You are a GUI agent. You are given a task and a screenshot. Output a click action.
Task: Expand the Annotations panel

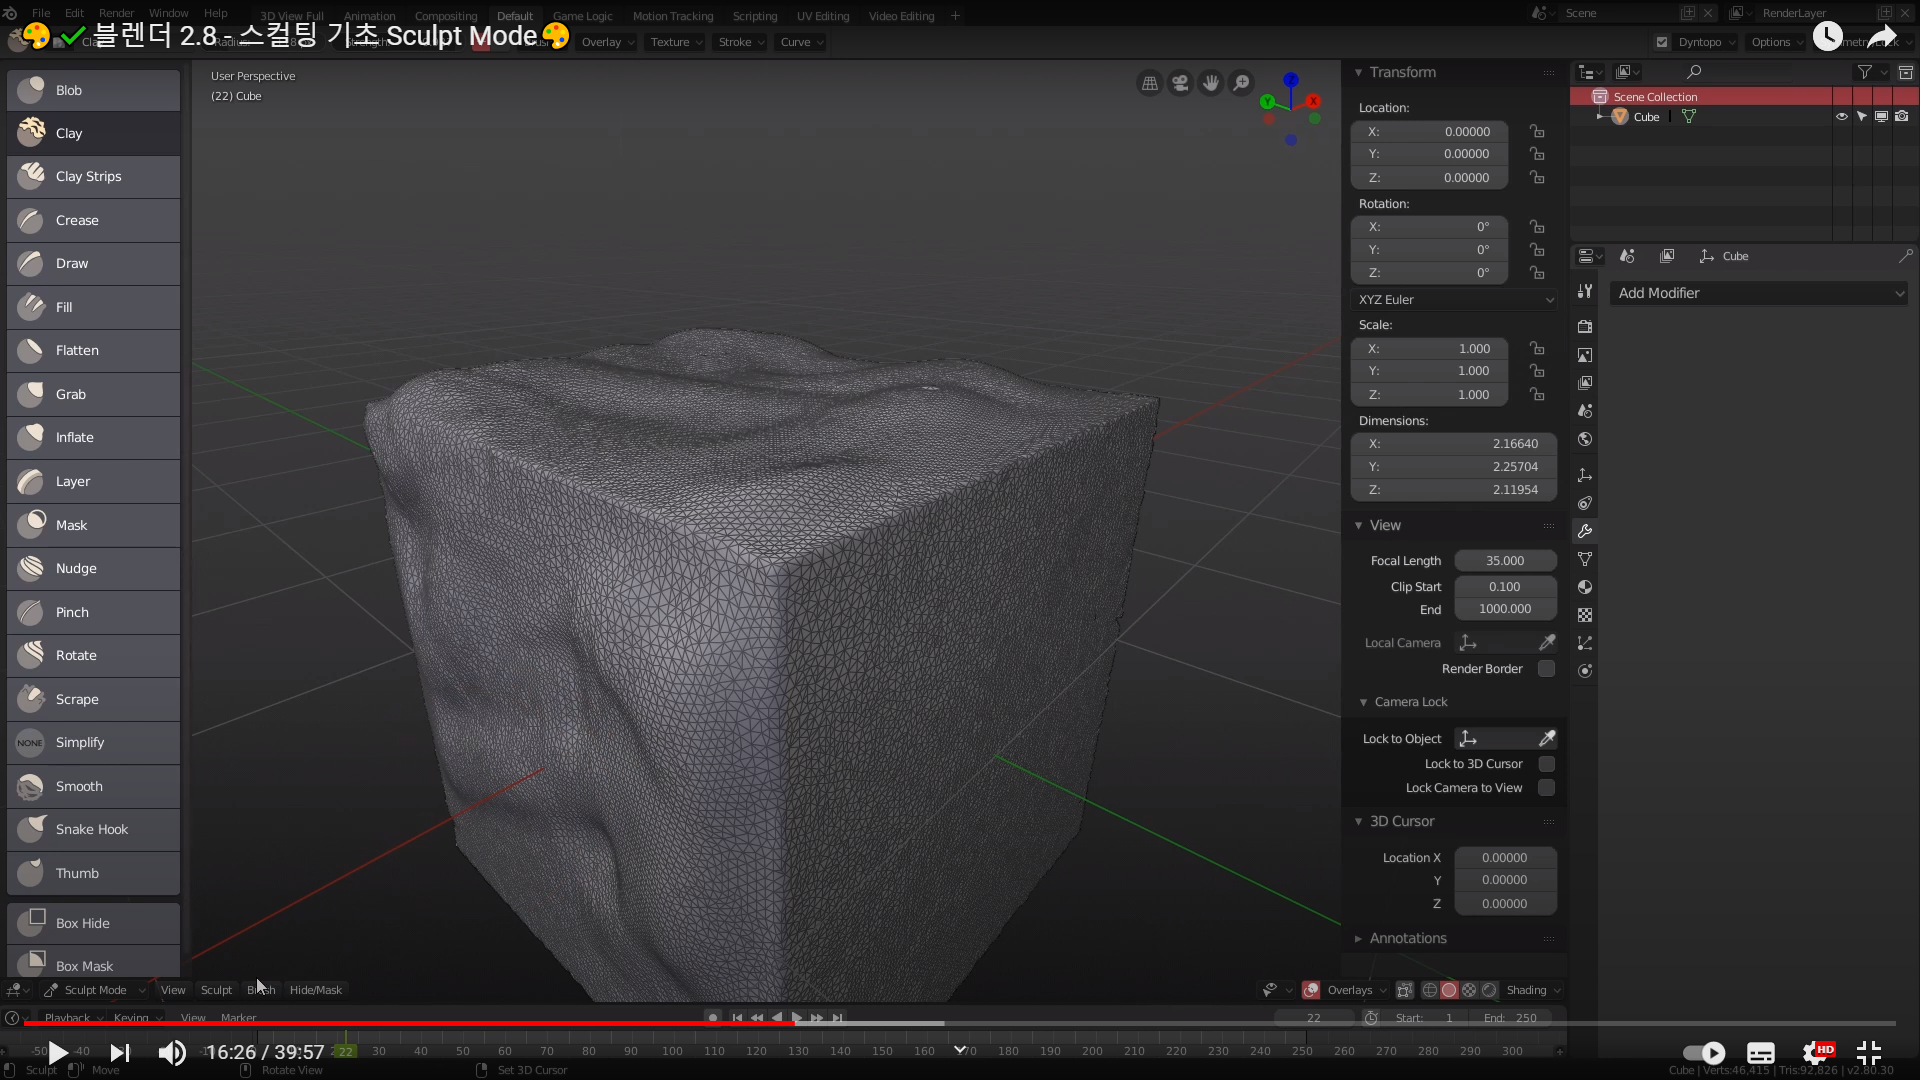click(x=1407, y=938)
